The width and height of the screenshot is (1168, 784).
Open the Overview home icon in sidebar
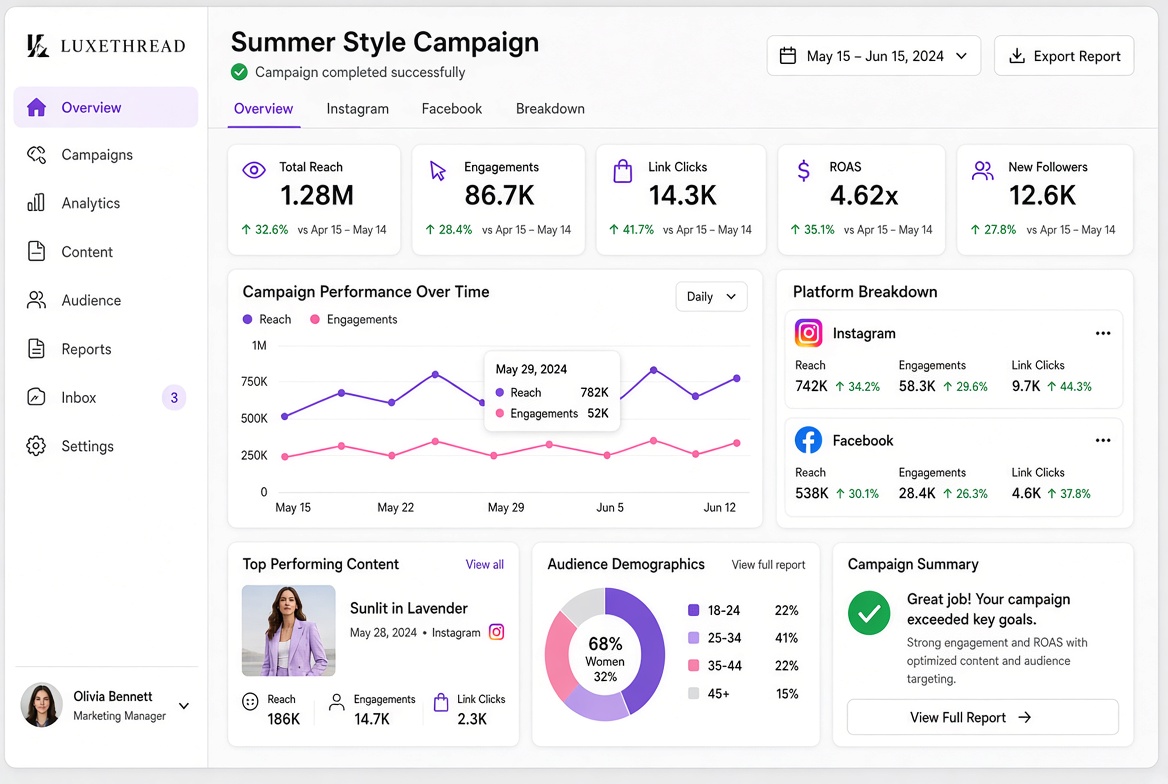point(36,107)
